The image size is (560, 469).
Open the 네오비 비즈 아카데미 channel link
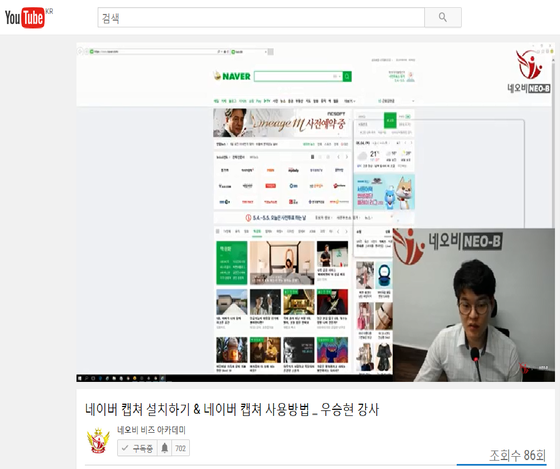tap(151, 430)
